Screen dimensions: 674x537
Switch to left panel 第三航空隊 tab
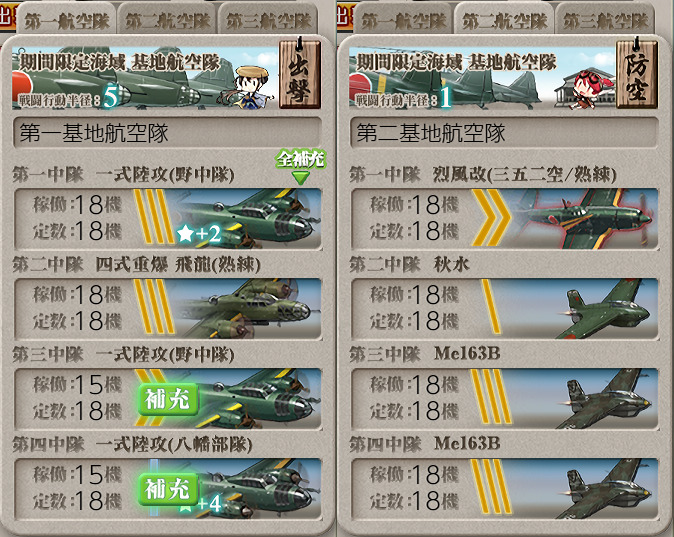269,20
